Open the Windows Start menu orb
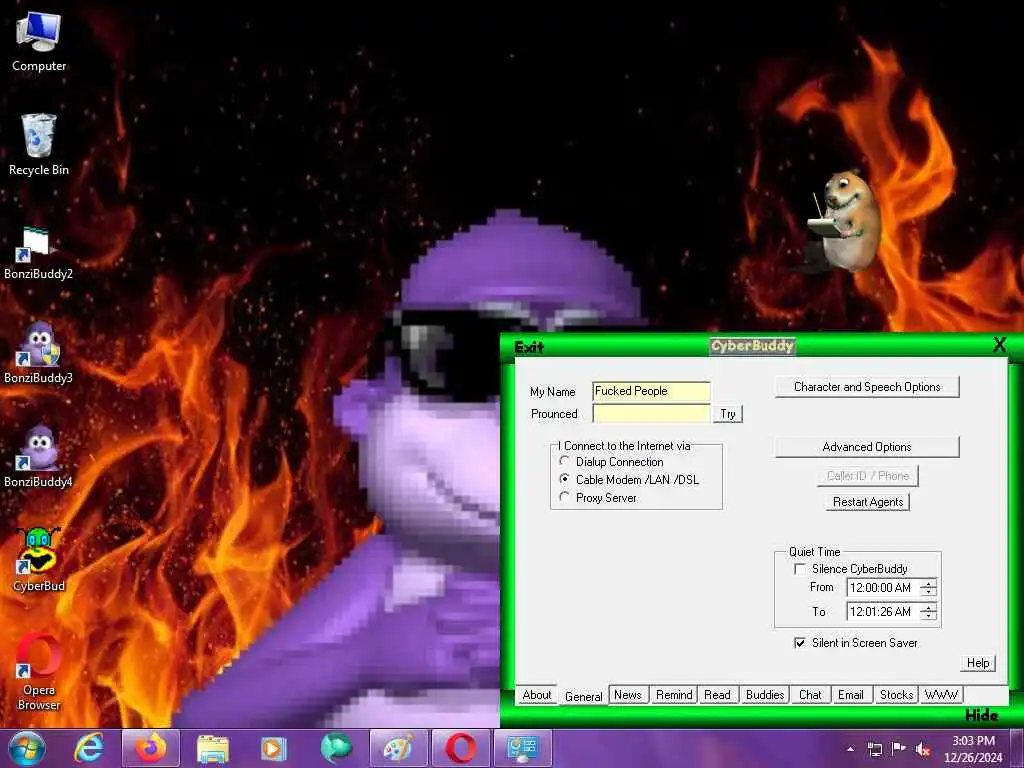1024x768 pixels. [x=27, y=748]
